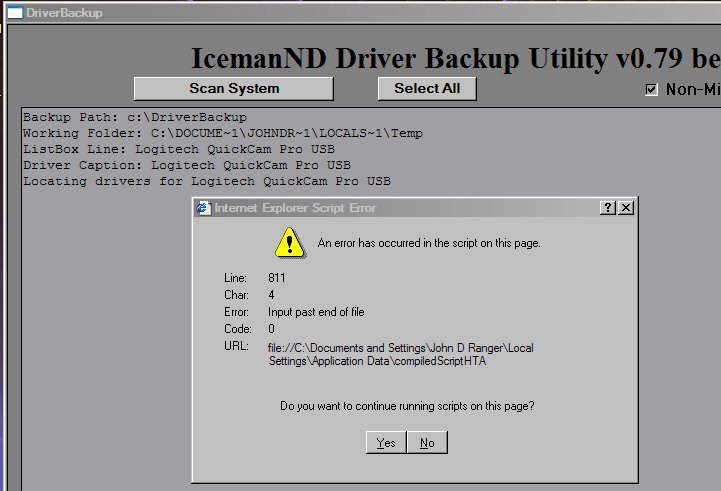The height and width of the screenshot is (491, 721).
Task: Click No to stop running scripts
Action: (x=427, y=442)
